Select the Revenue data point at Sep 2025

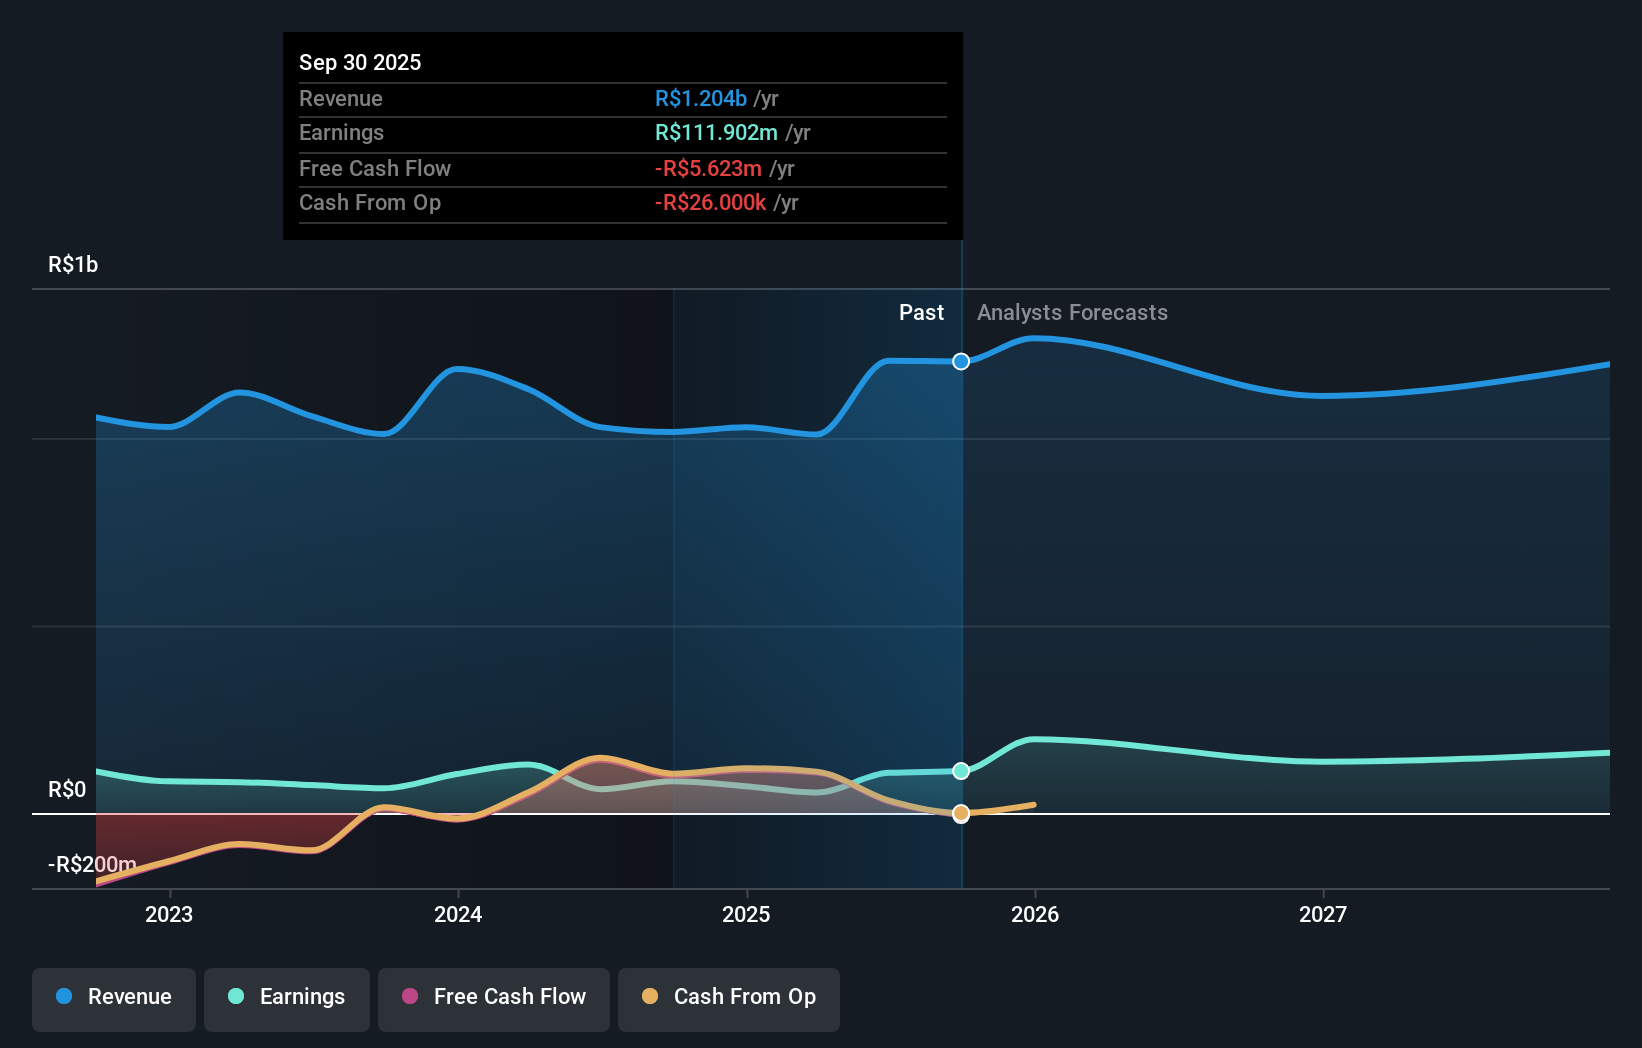tap(961, 361)
